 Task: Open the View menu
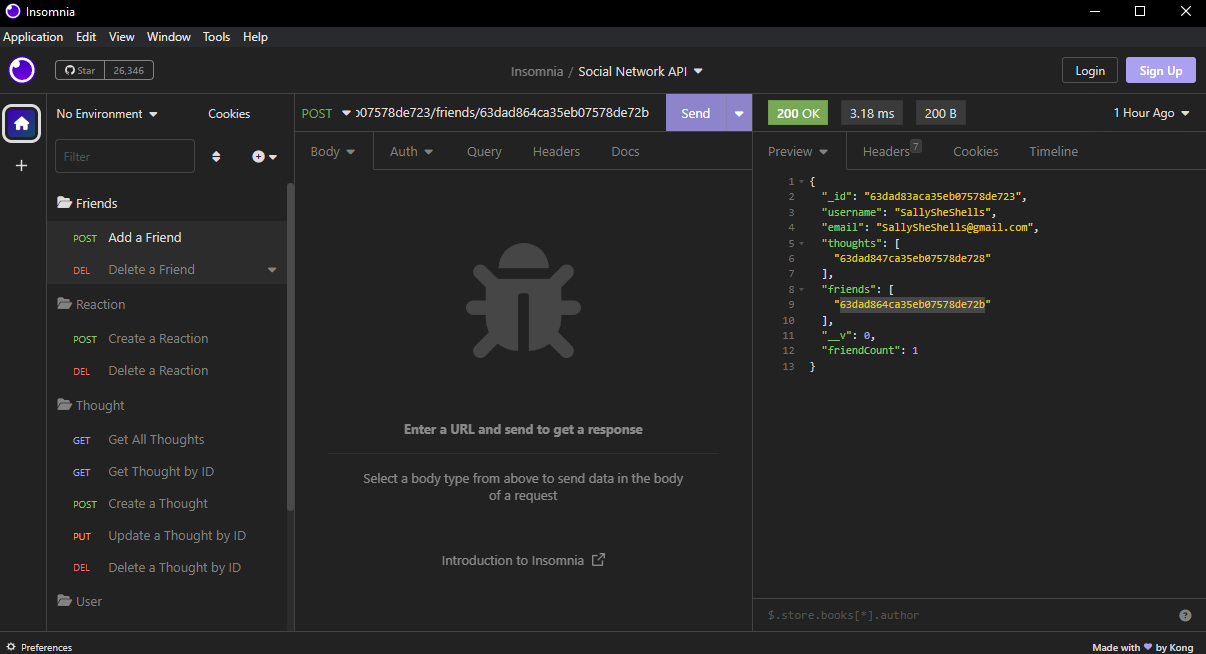click(x=122, y=37)
